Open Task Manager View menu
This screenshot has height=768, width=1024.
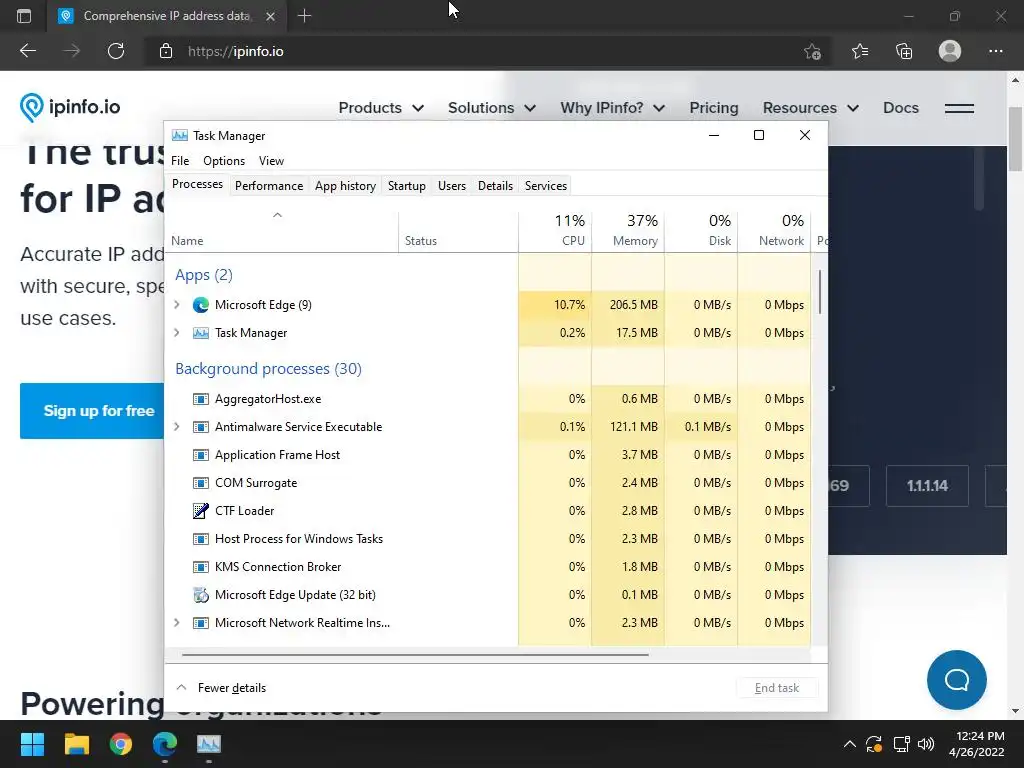point(271,161)
